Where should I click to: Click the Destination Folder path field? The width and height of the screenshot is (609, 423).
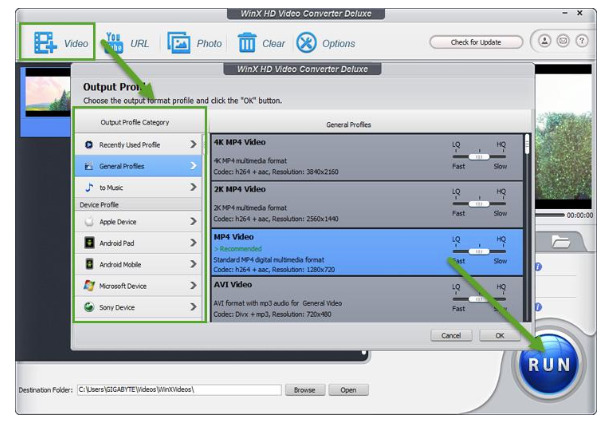point(179,390)
